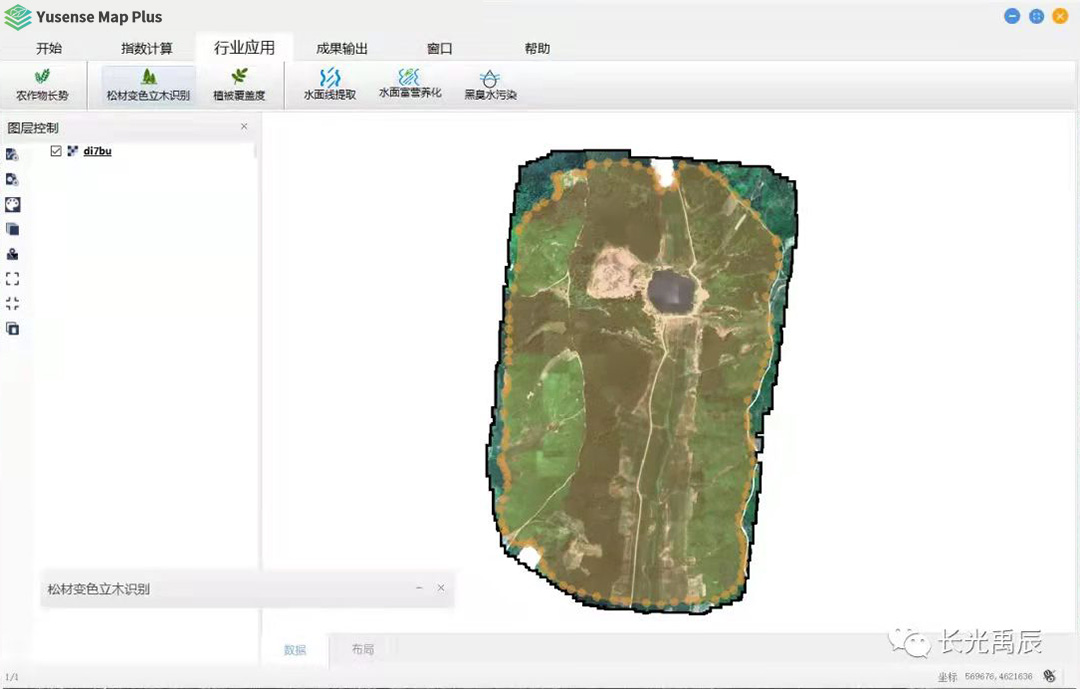Click the copy layers sidebar icon
This screenshot has height=689, width=1080.
point(12,329)
